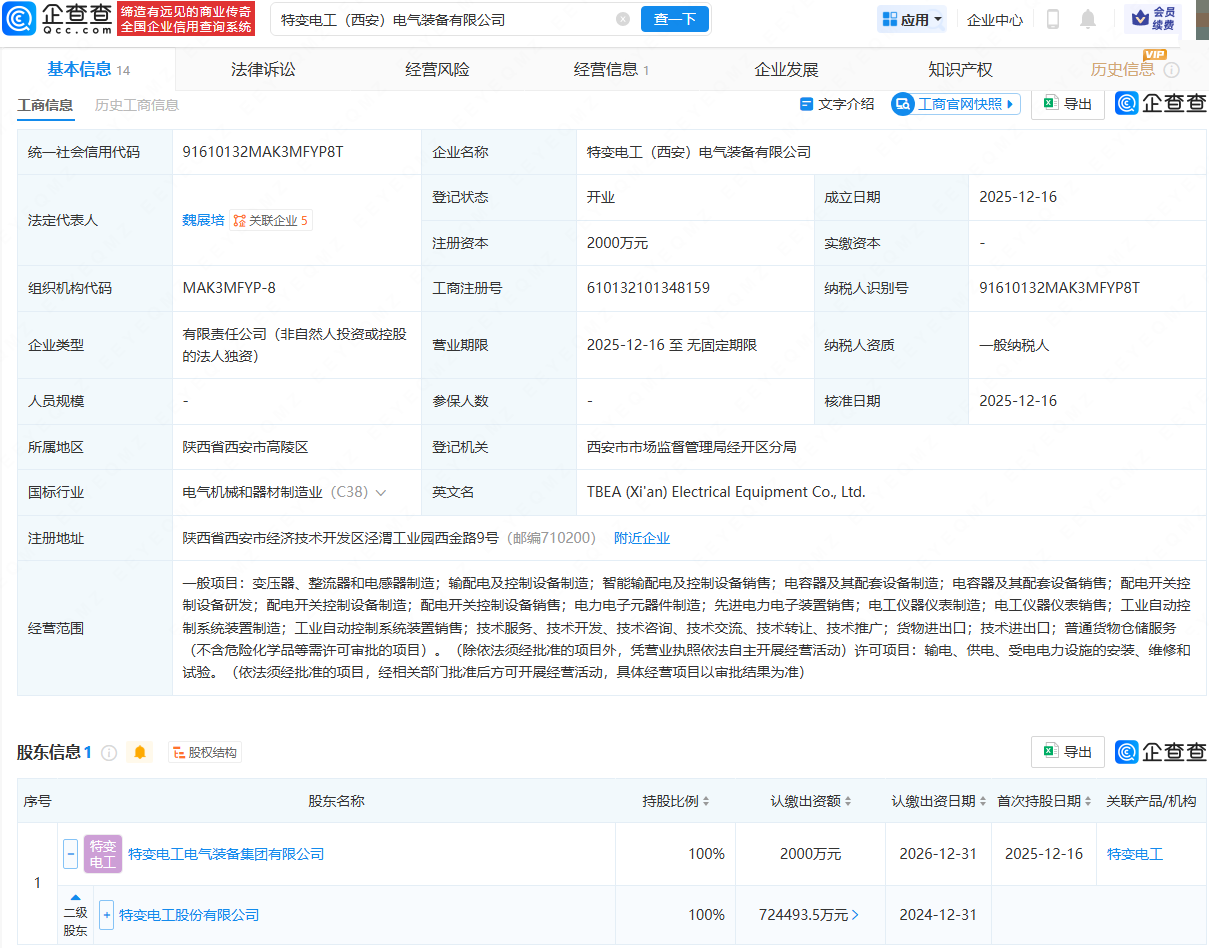Open 股权结构 equity structure view
This screenshot has height=948, width=1209.
(x=205, y=752)
